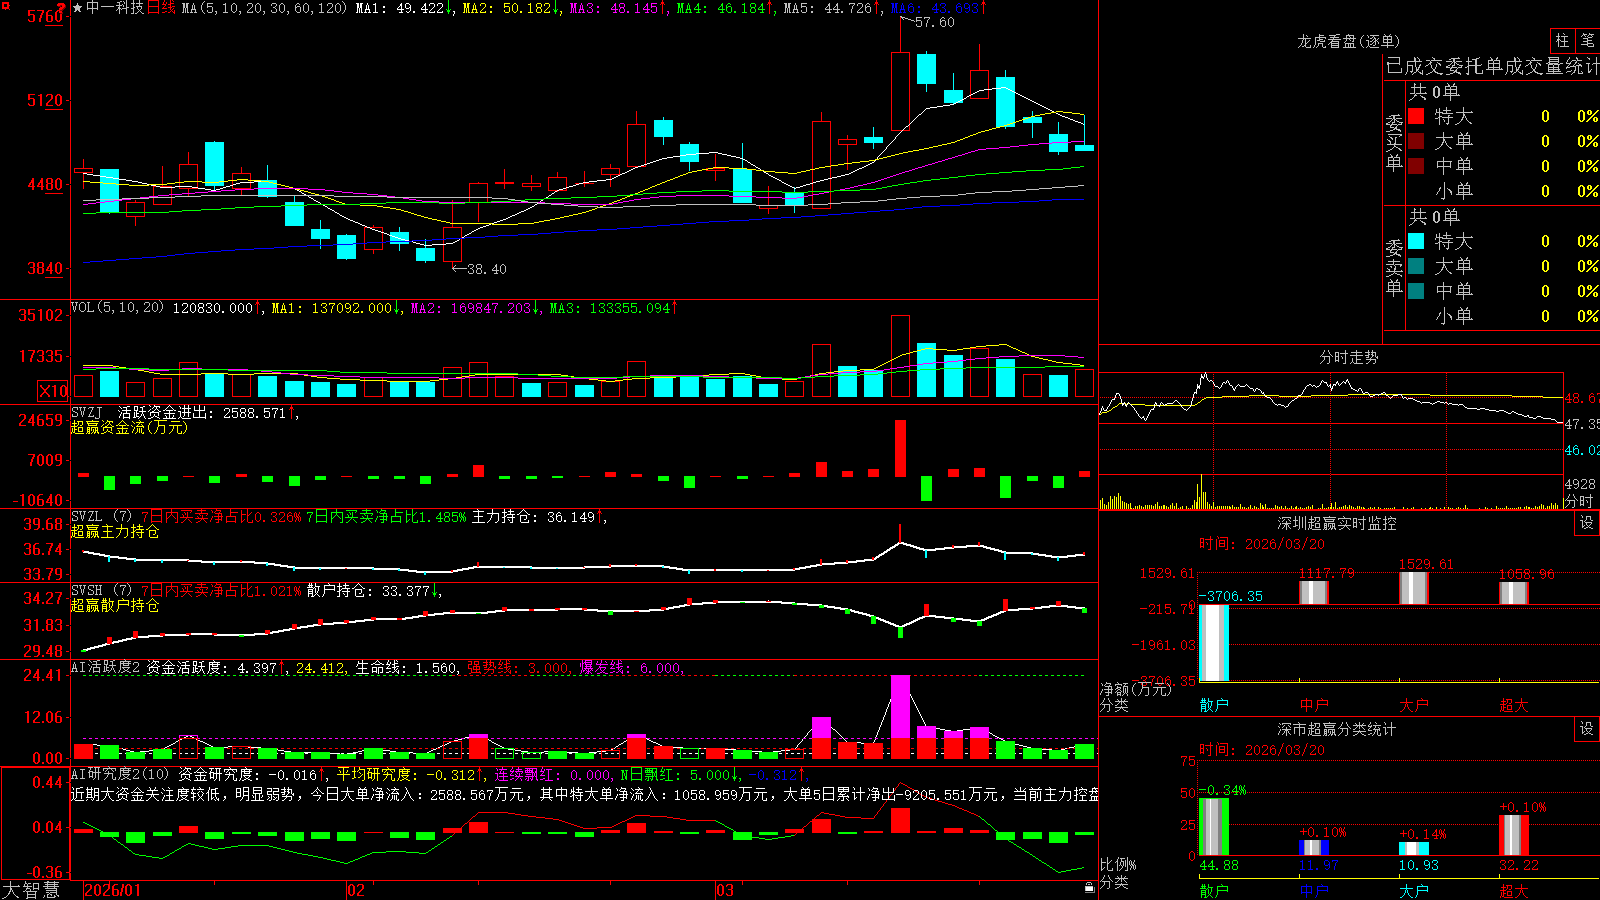
Task: Click the 委买单 vertical label
Action: click(x=1394, y=142)
